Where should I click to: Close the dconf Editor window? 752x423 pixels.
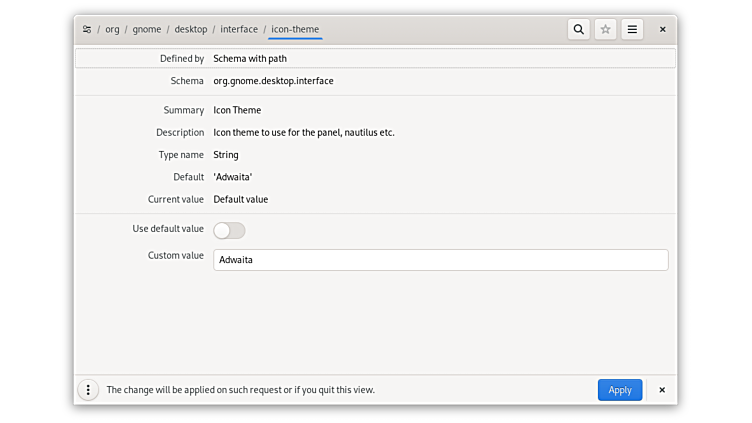point(662,30)
